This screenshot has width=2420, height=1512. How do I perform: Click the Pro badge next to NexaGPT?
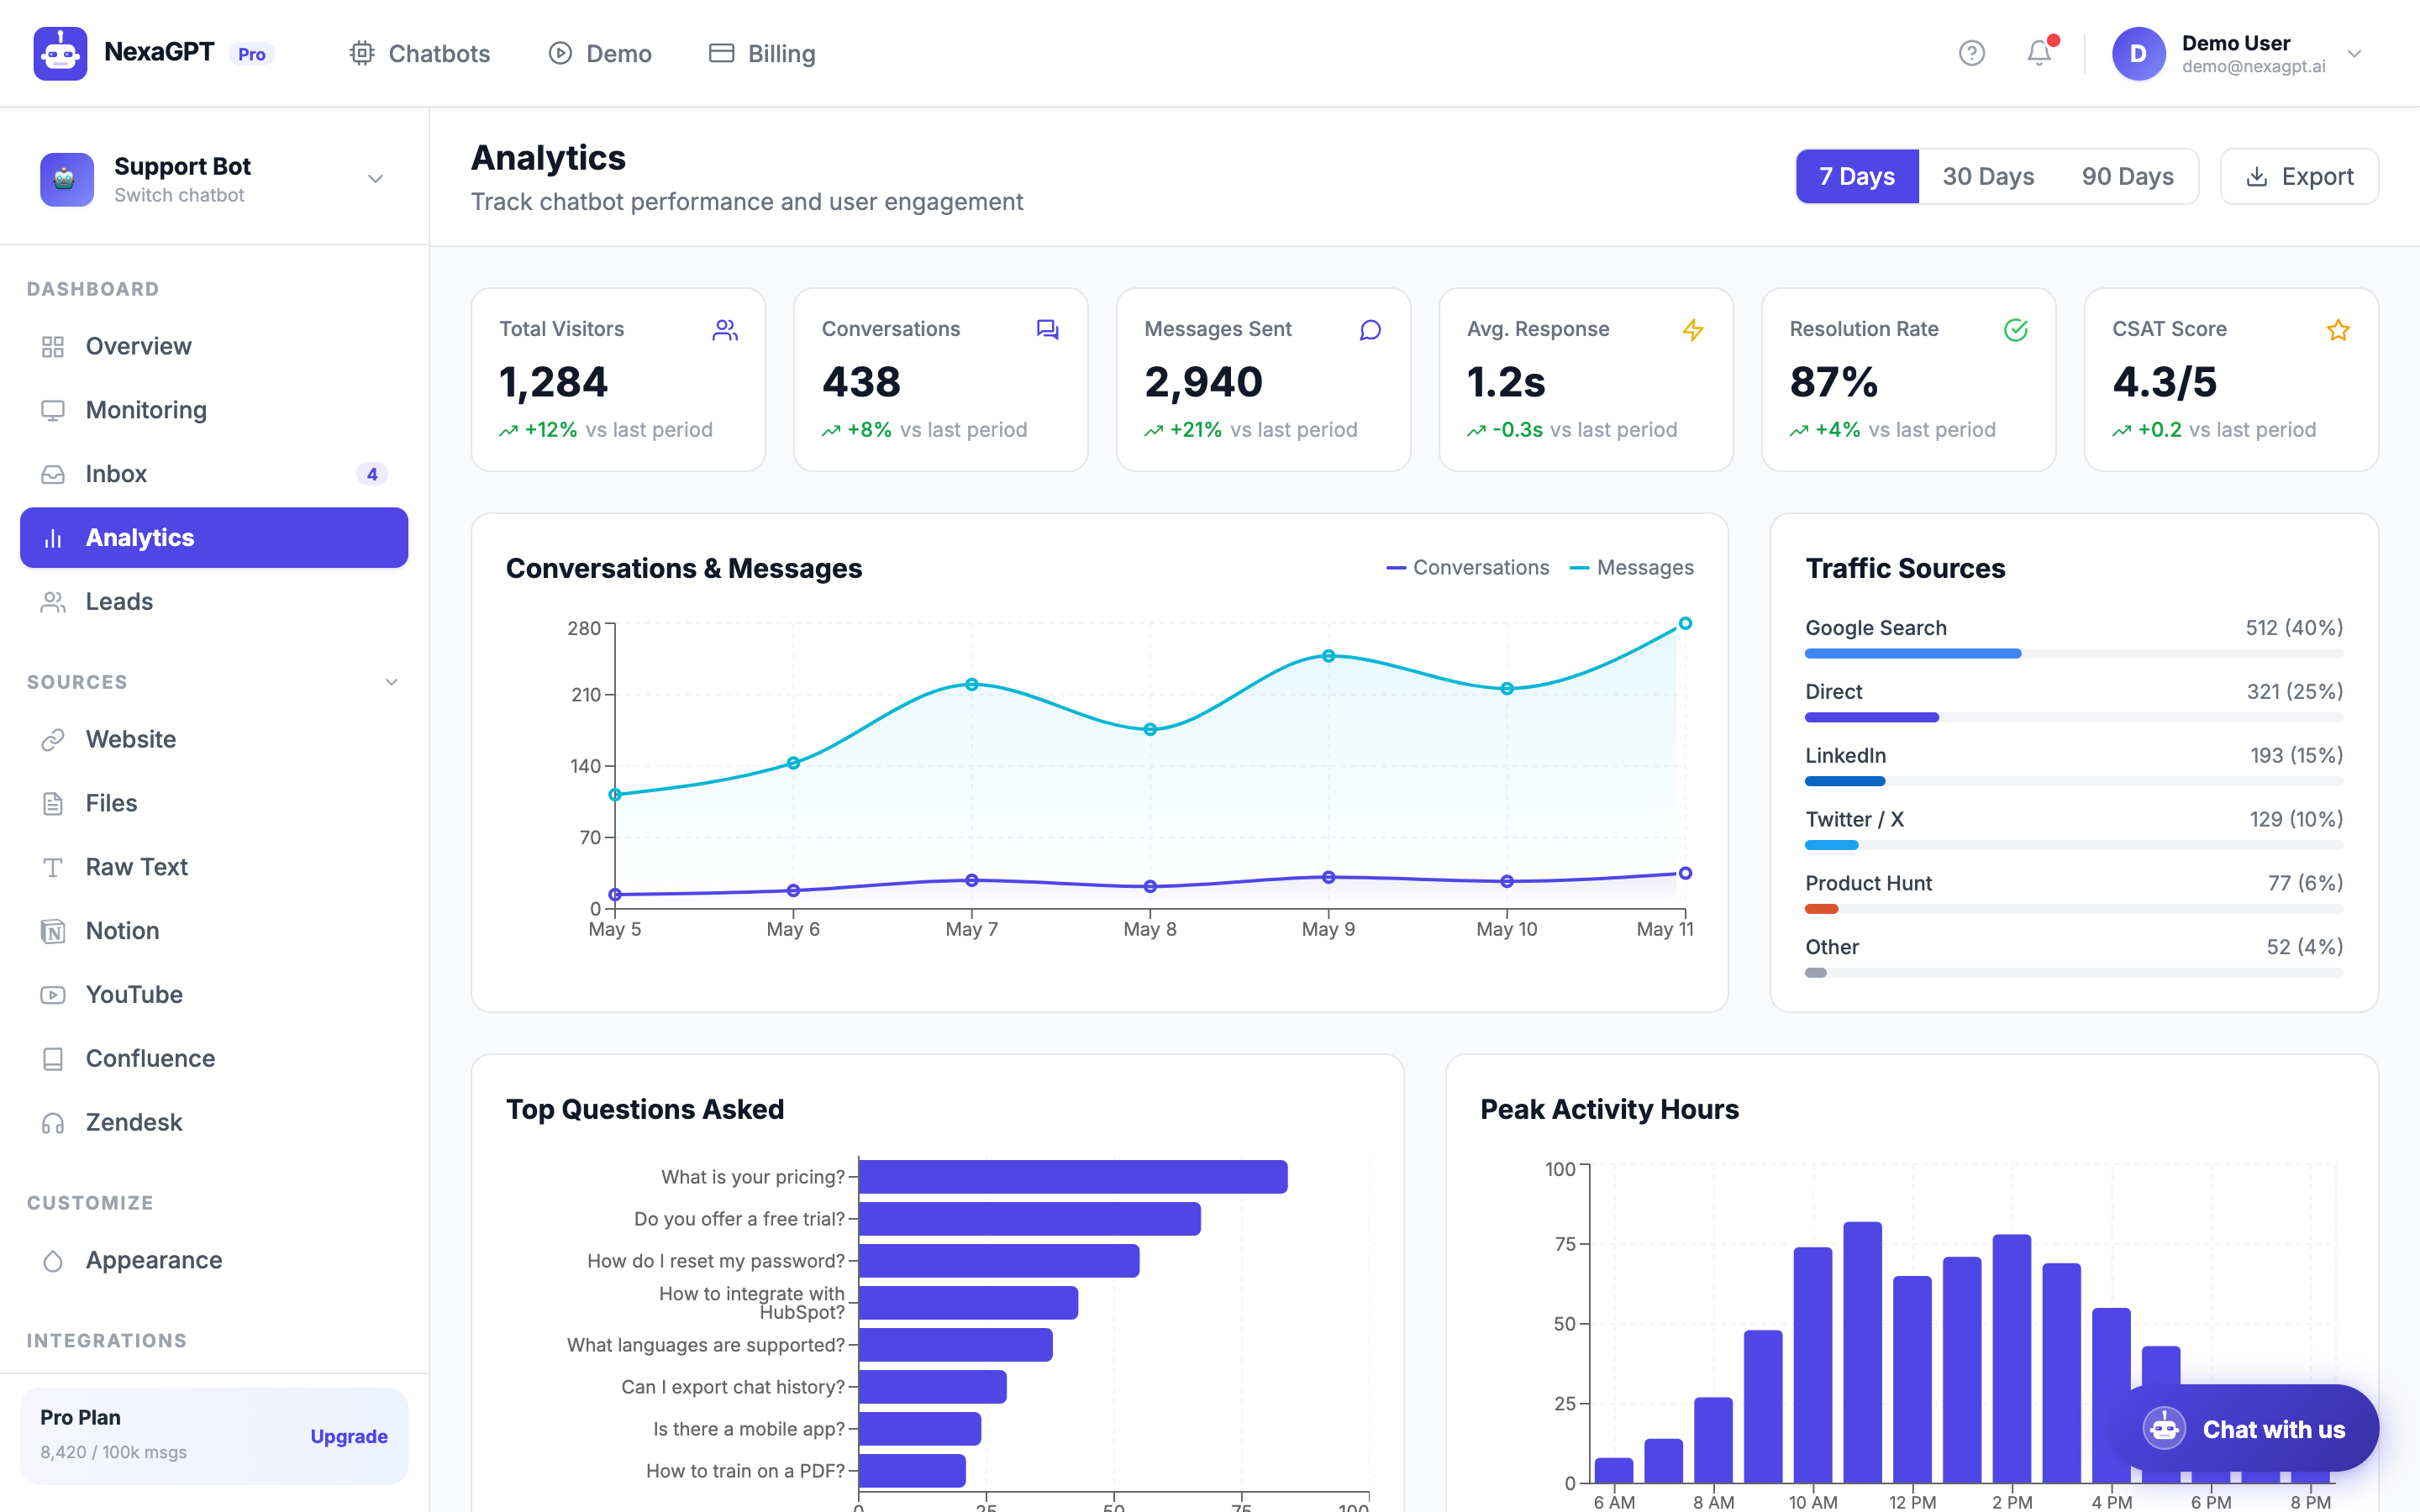click(x=252, y=54)
